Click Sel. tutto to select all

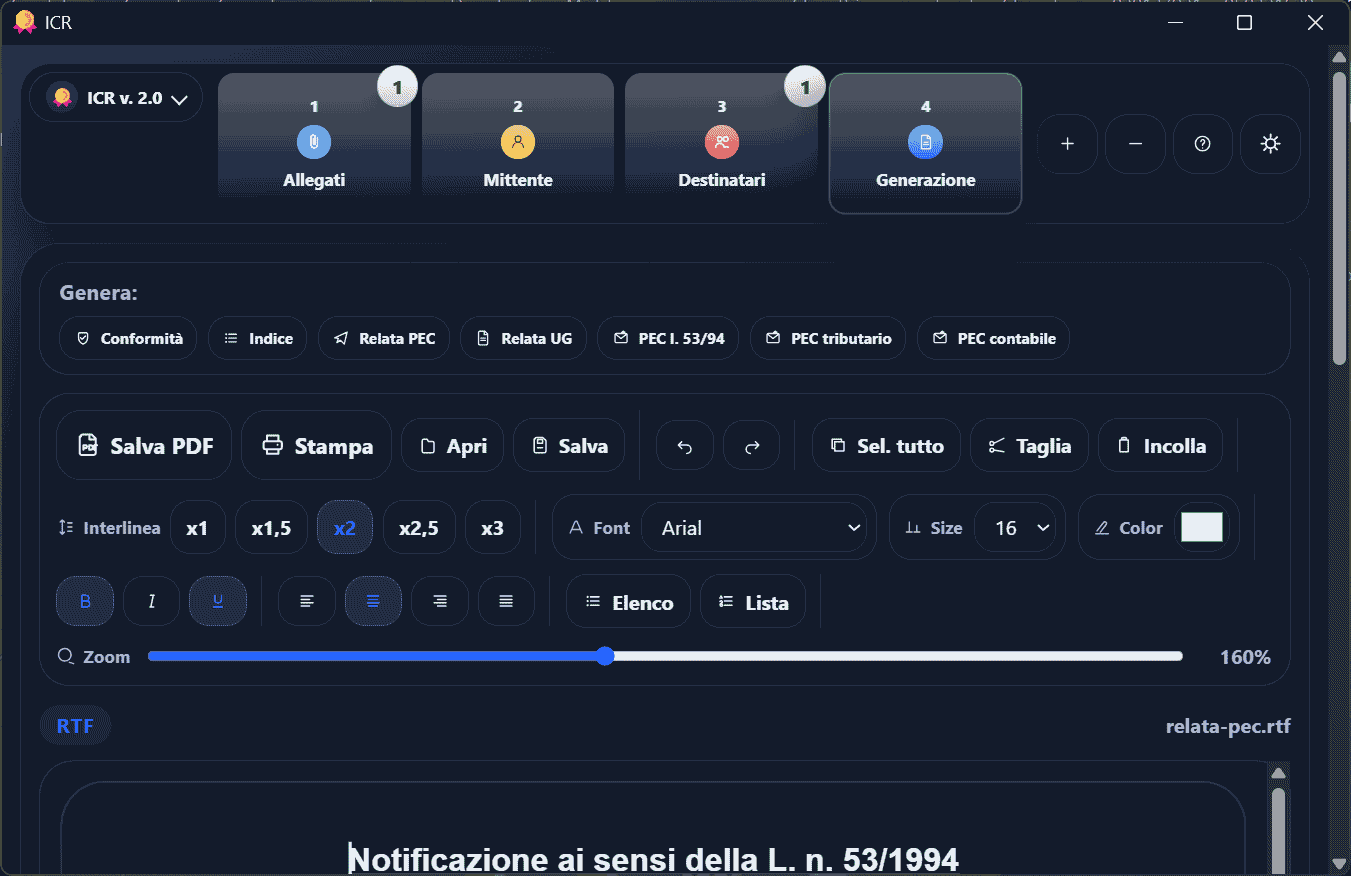point(886,446)
